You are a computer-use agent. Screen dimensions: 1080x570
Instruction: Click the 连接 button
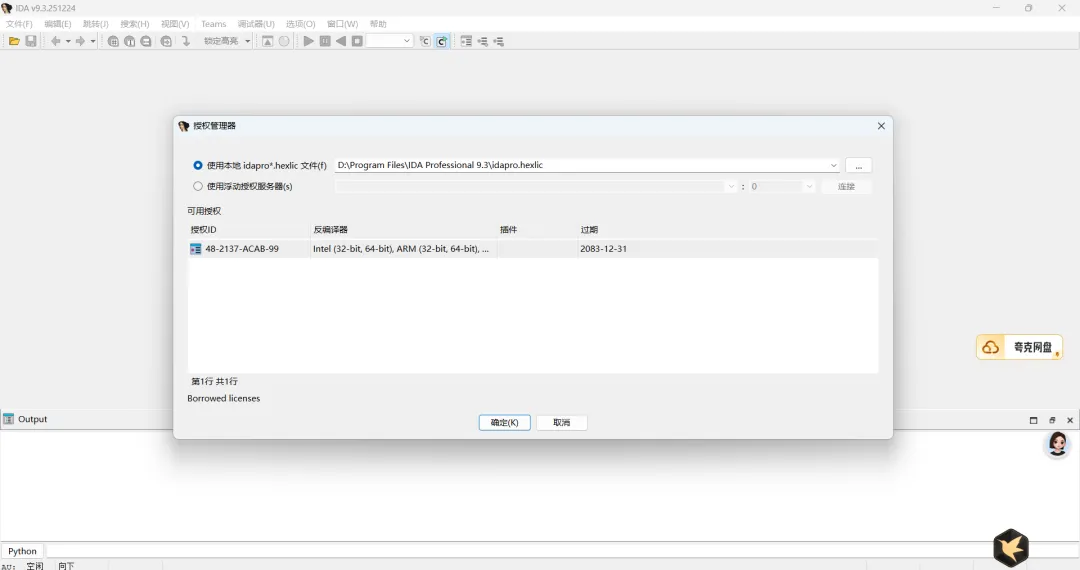coord(847,187)
